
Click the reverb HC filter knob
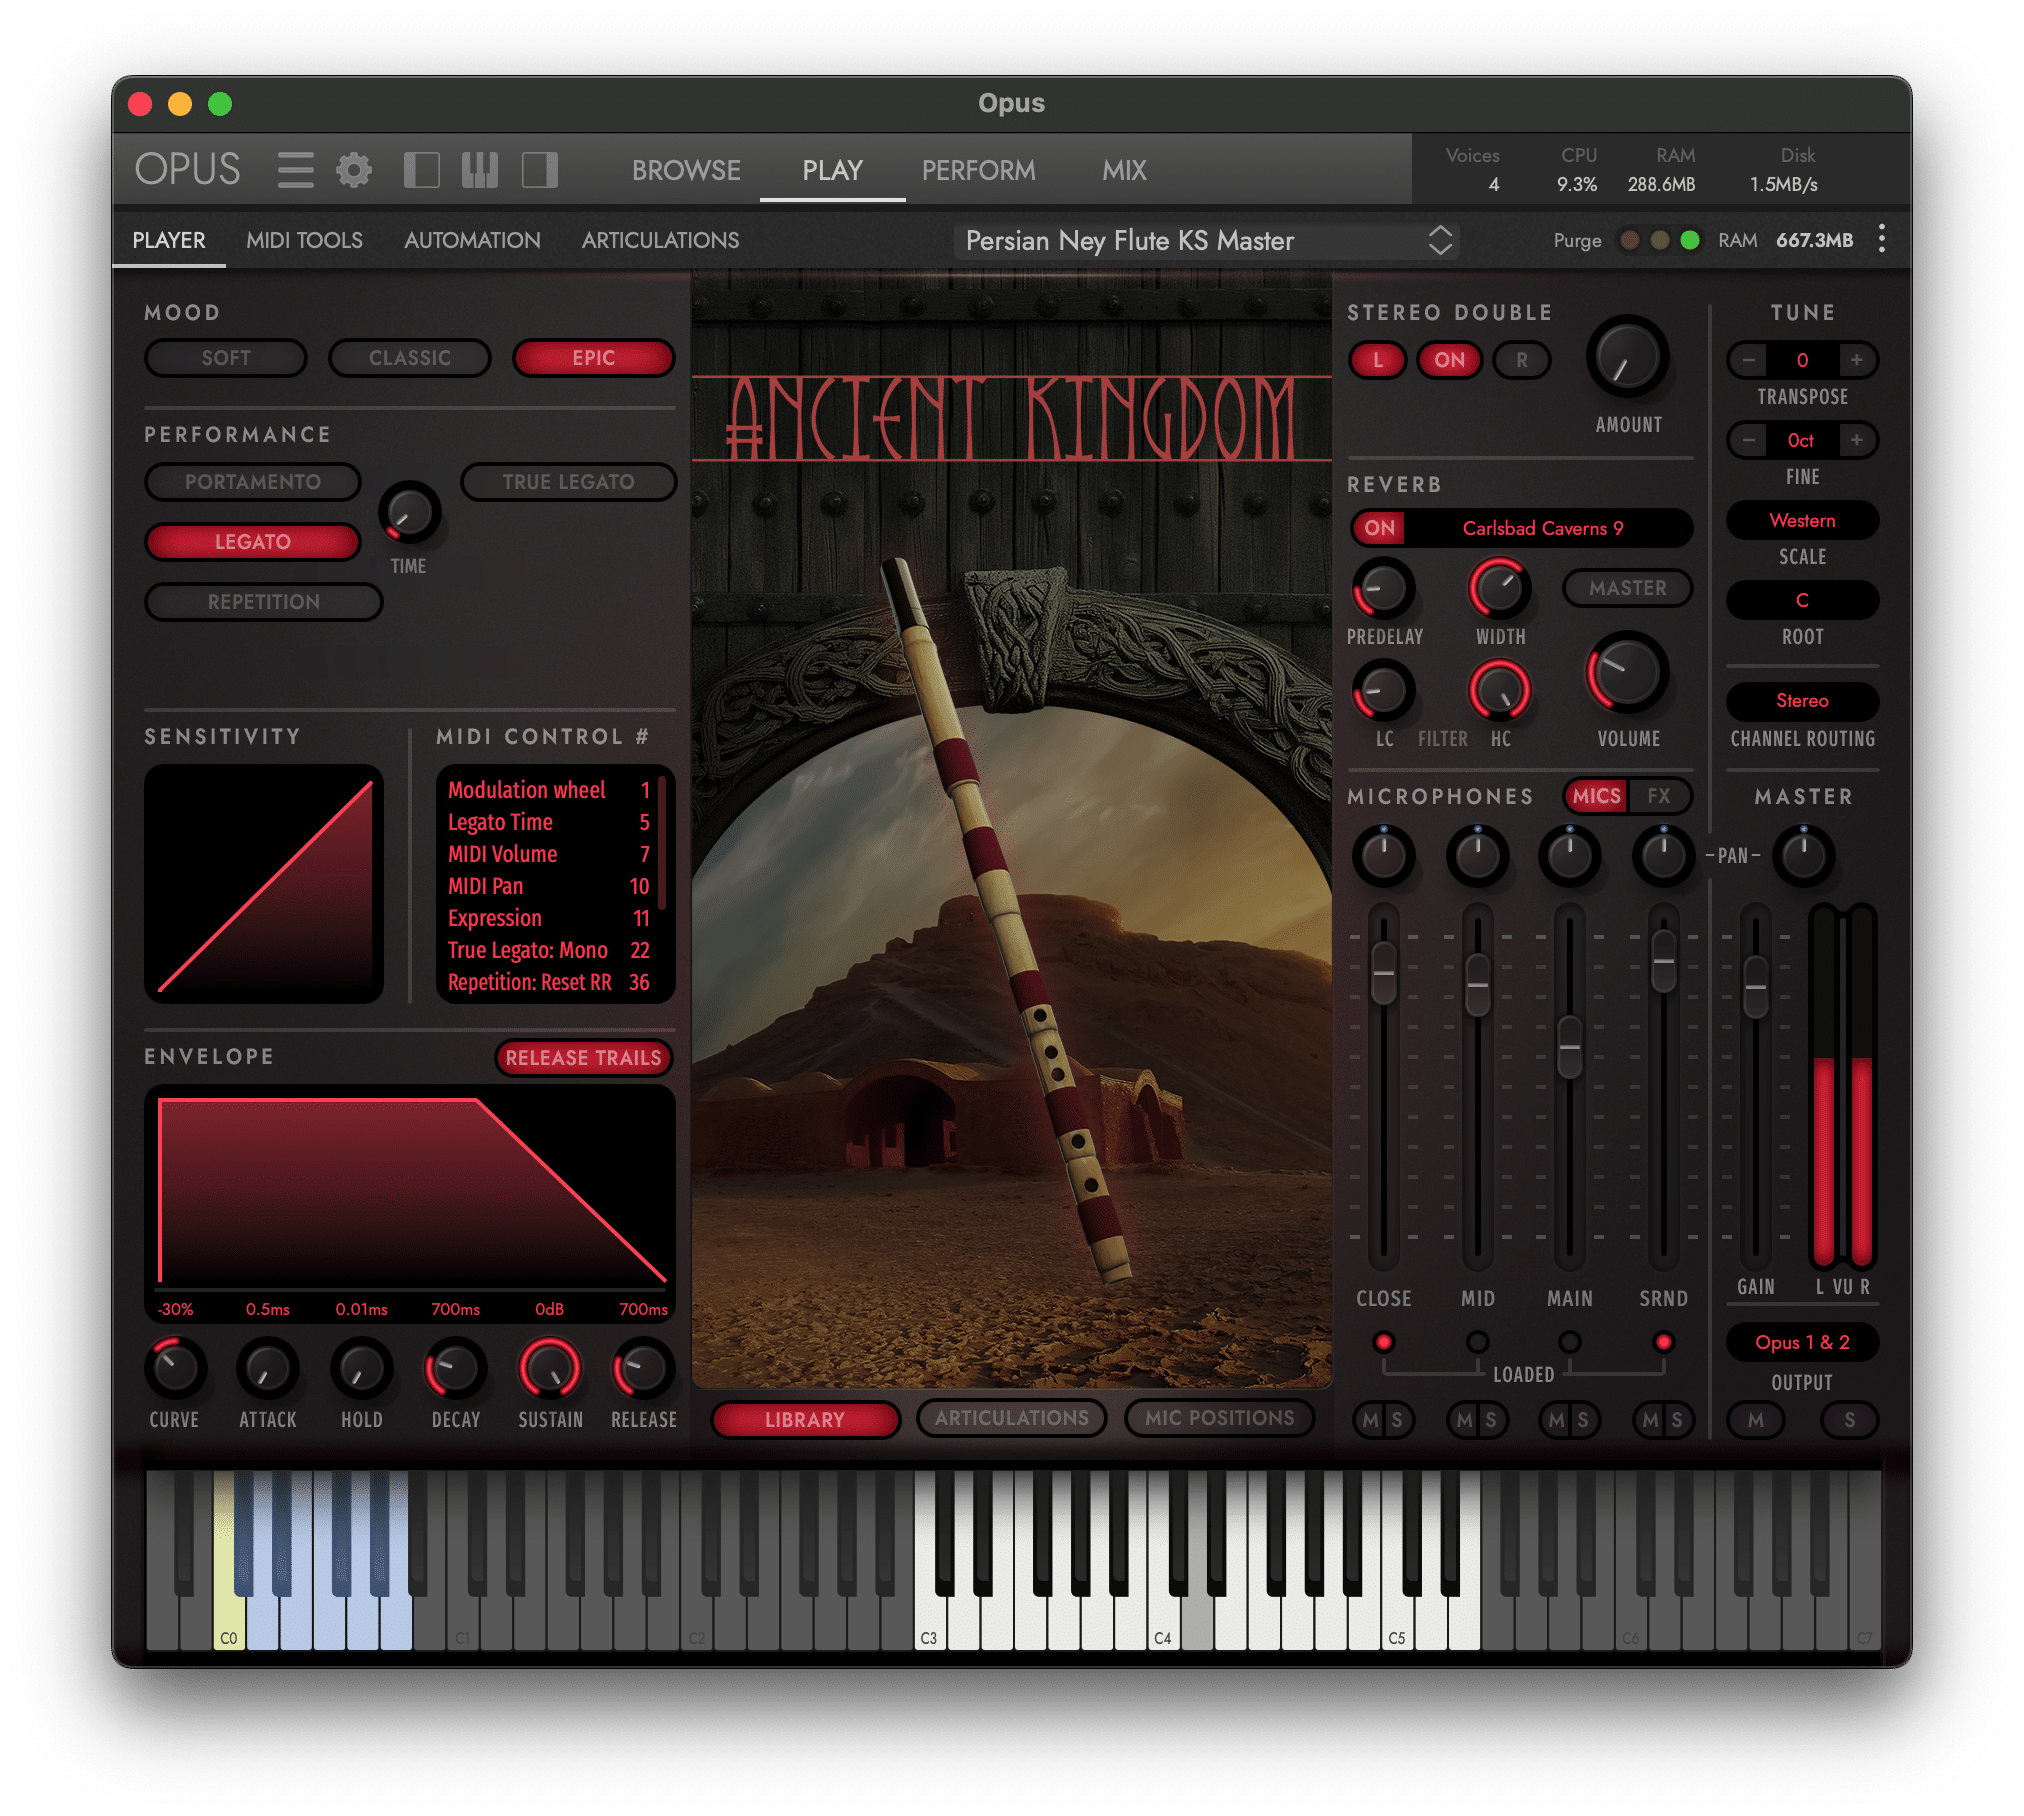(x=1499, y=691)
